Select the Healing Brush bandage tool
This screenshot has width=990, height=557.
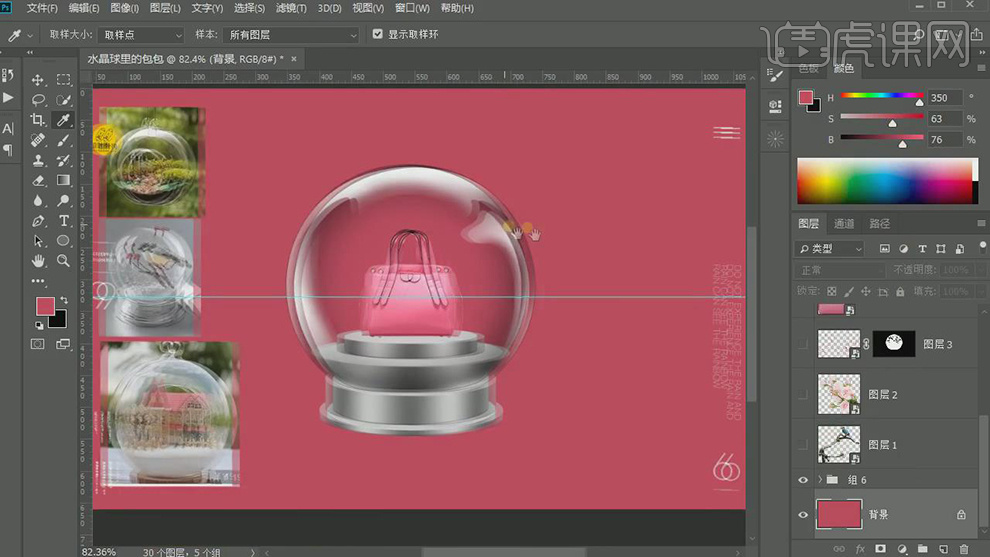tap(38, 140)
